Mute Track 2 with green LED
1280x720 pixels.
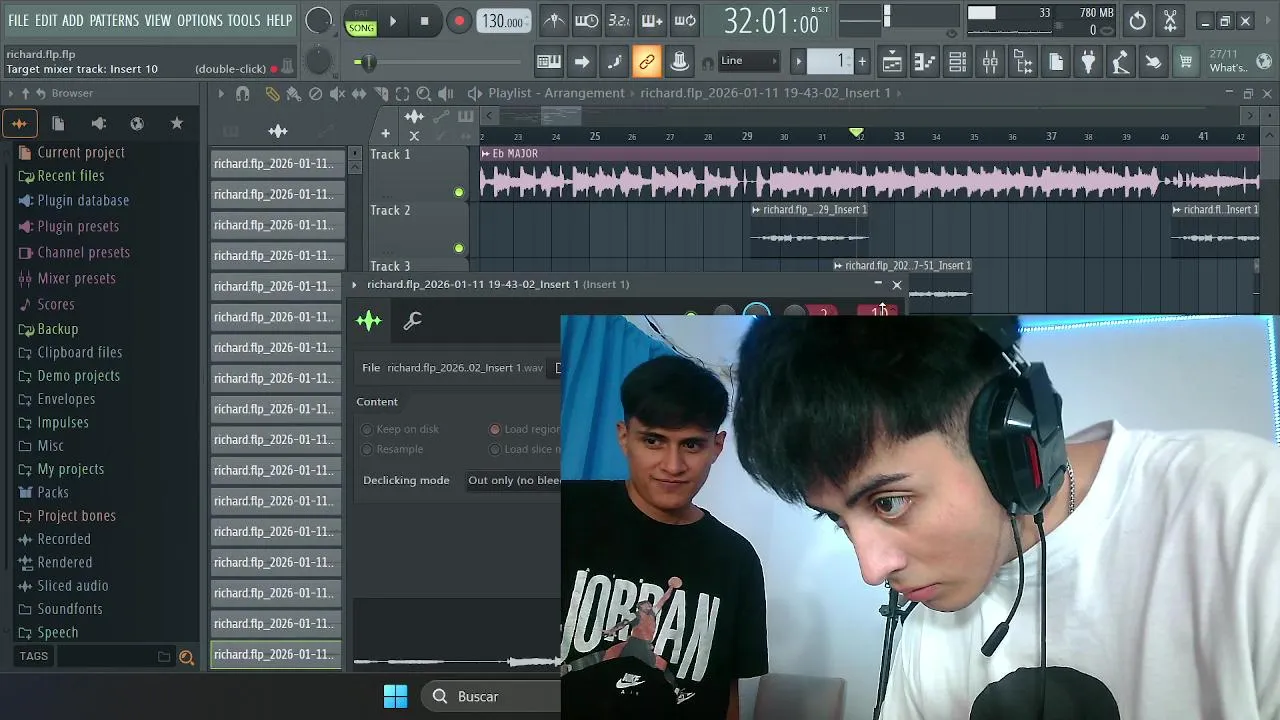click(459, 248)
